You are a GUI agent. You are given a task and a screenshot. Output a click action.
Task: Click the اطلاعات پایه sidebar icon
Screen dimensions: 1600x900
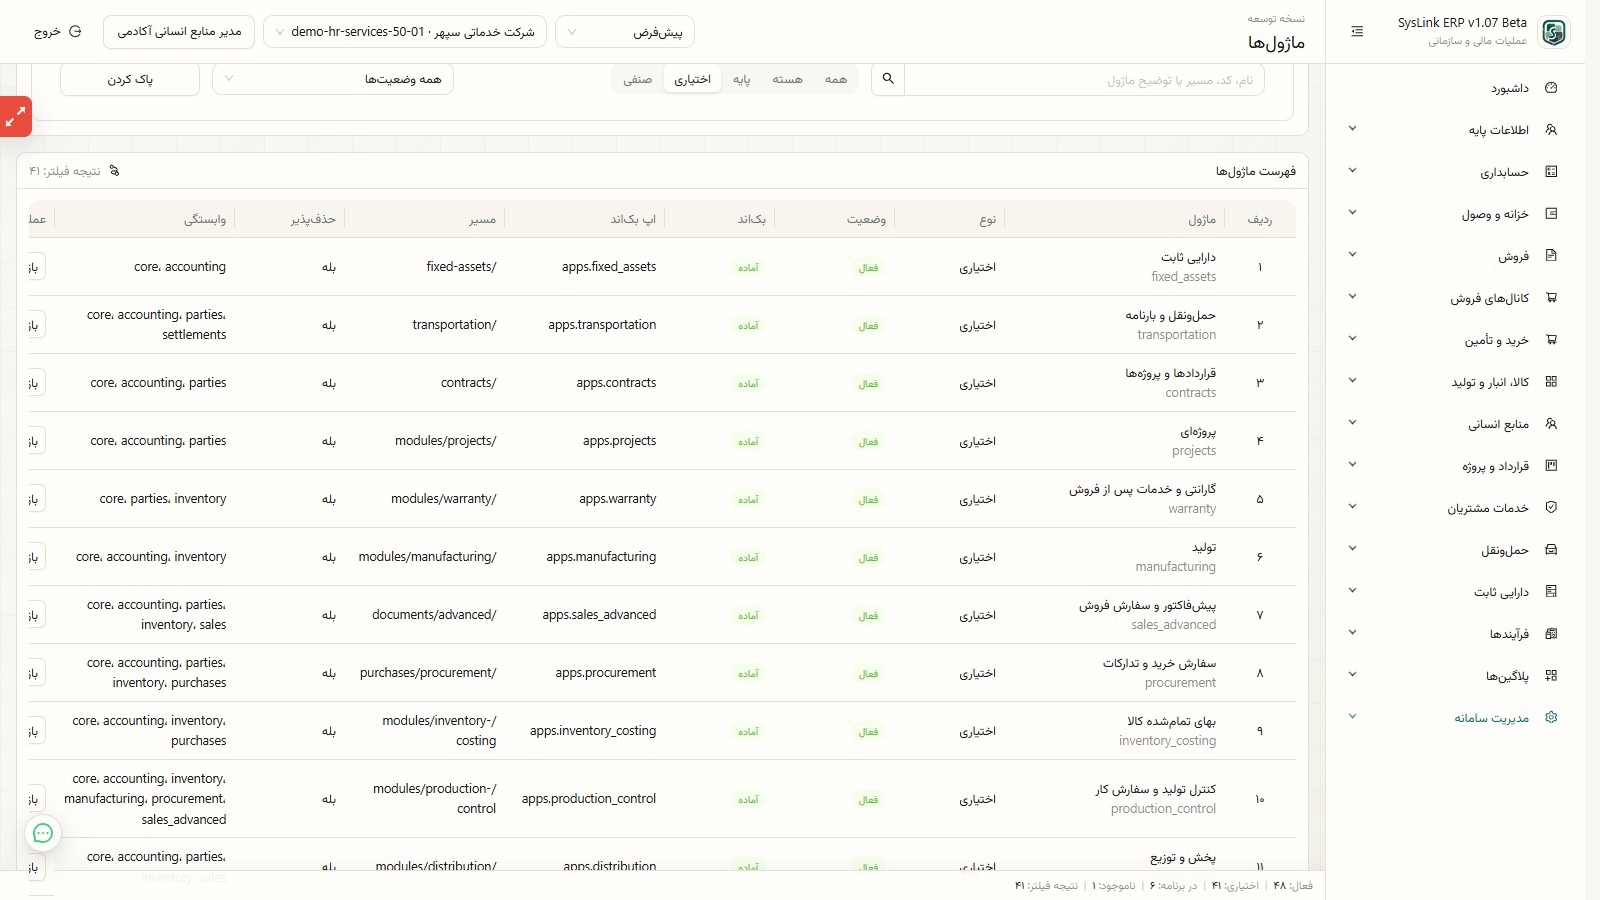[1551, 130]
